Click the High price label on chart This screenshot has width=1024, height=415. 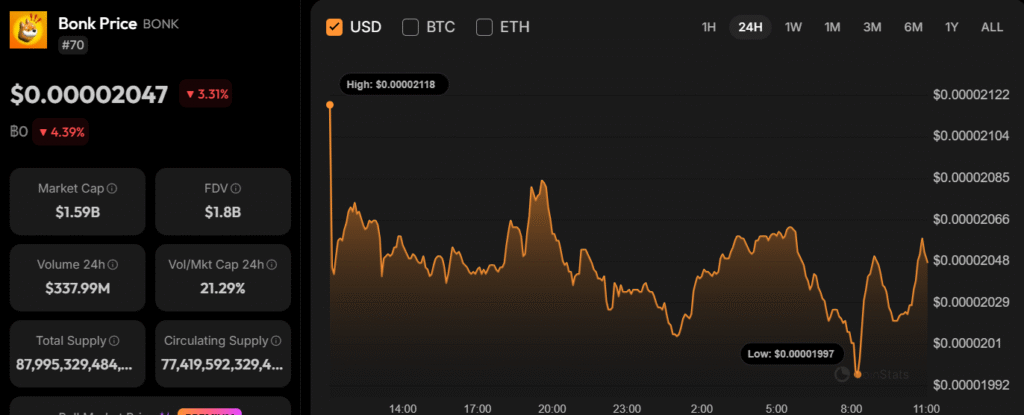coord(393,85)
